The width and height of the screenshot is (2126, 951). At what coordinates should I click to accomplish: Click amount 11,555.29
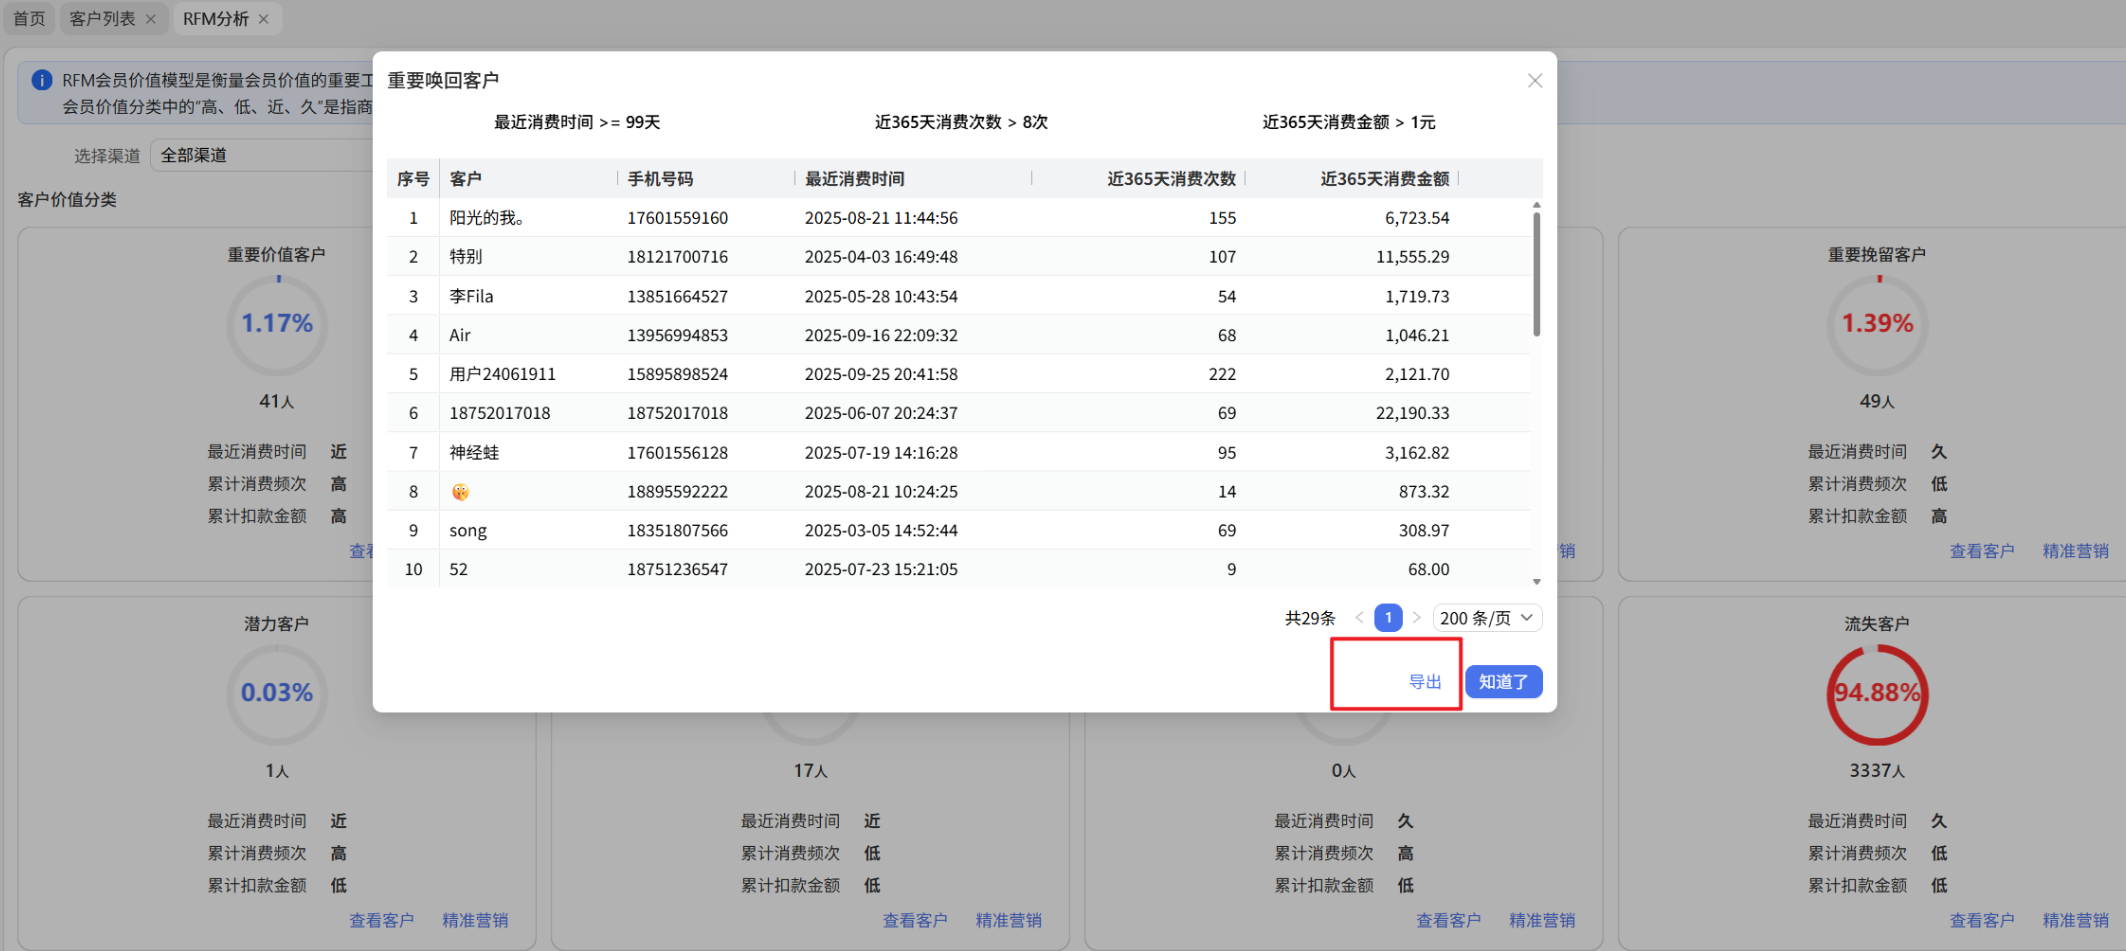[x=1412, y=257]
